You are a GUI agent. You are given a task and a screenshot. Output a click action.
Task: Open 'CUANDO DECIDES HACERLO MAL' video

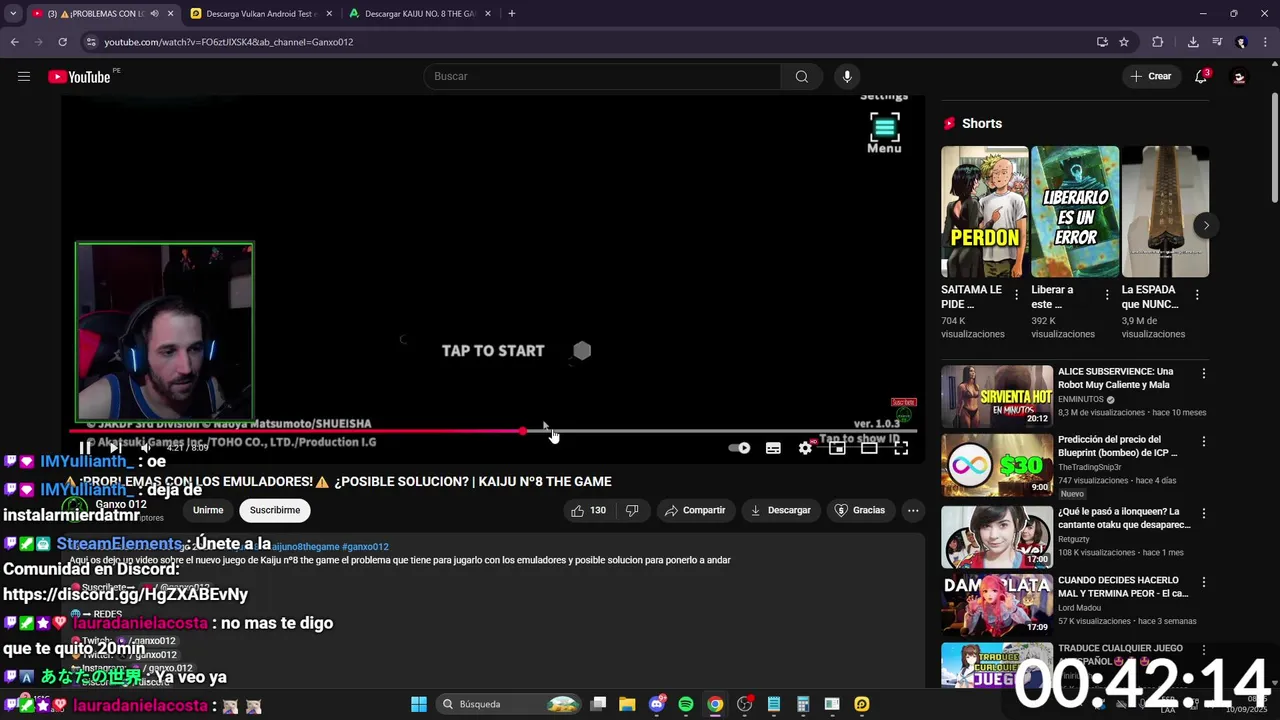(1123, 587)
